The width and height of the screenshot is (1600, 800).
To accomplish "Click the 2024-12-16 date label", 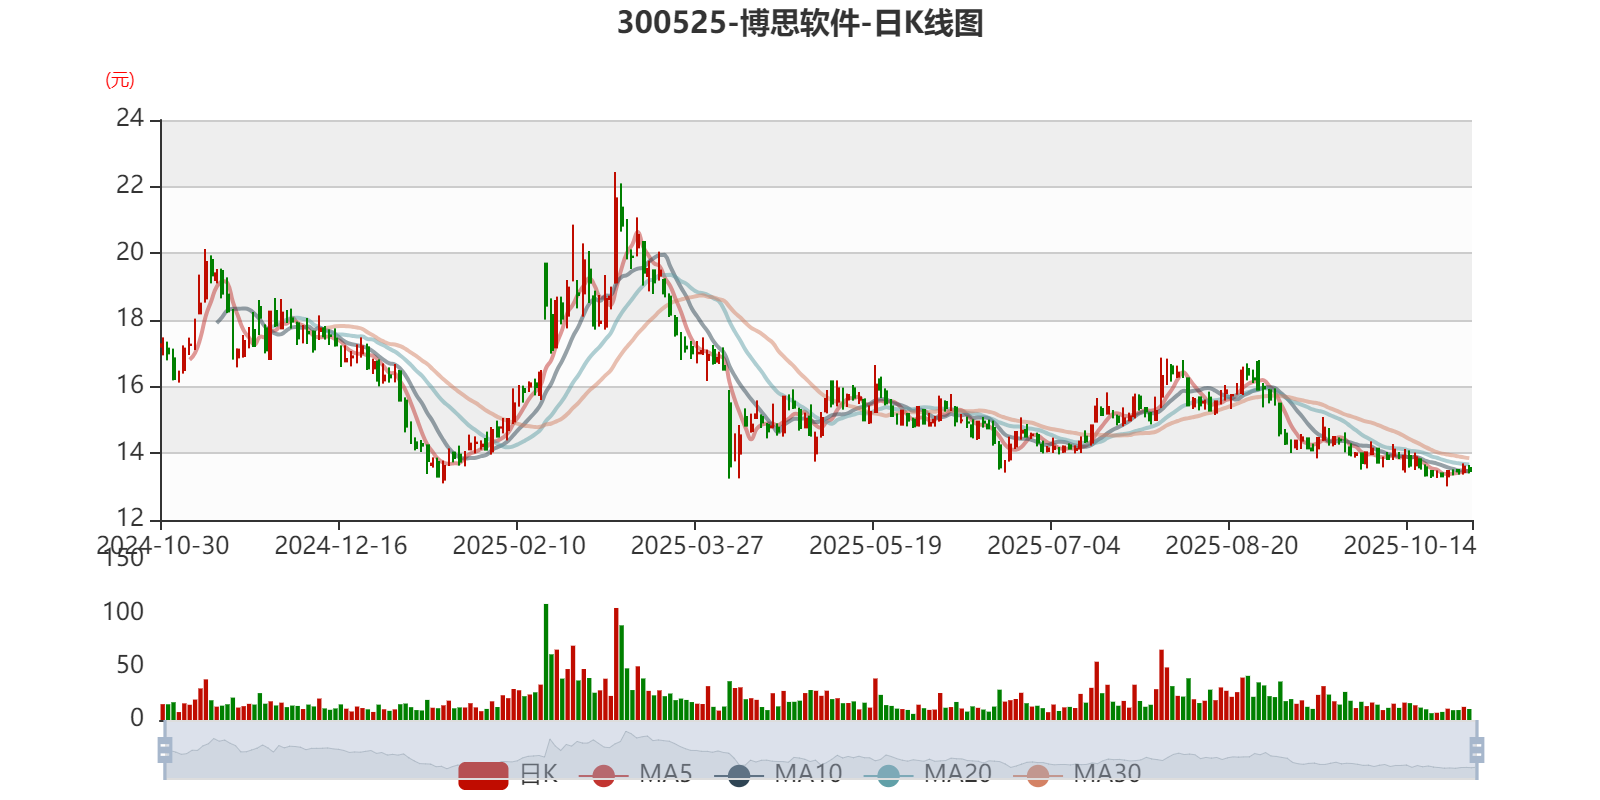I will [341, 545].
